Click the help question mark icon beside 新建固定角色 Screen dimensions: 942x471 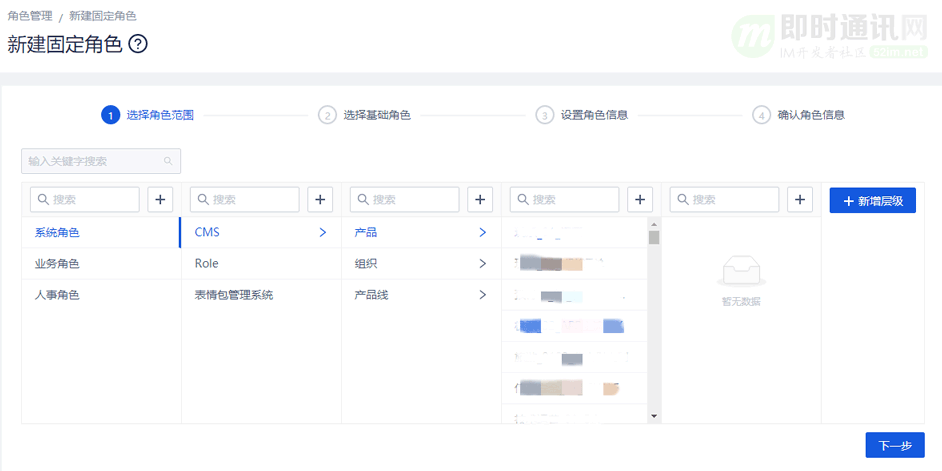click(138, 44)
